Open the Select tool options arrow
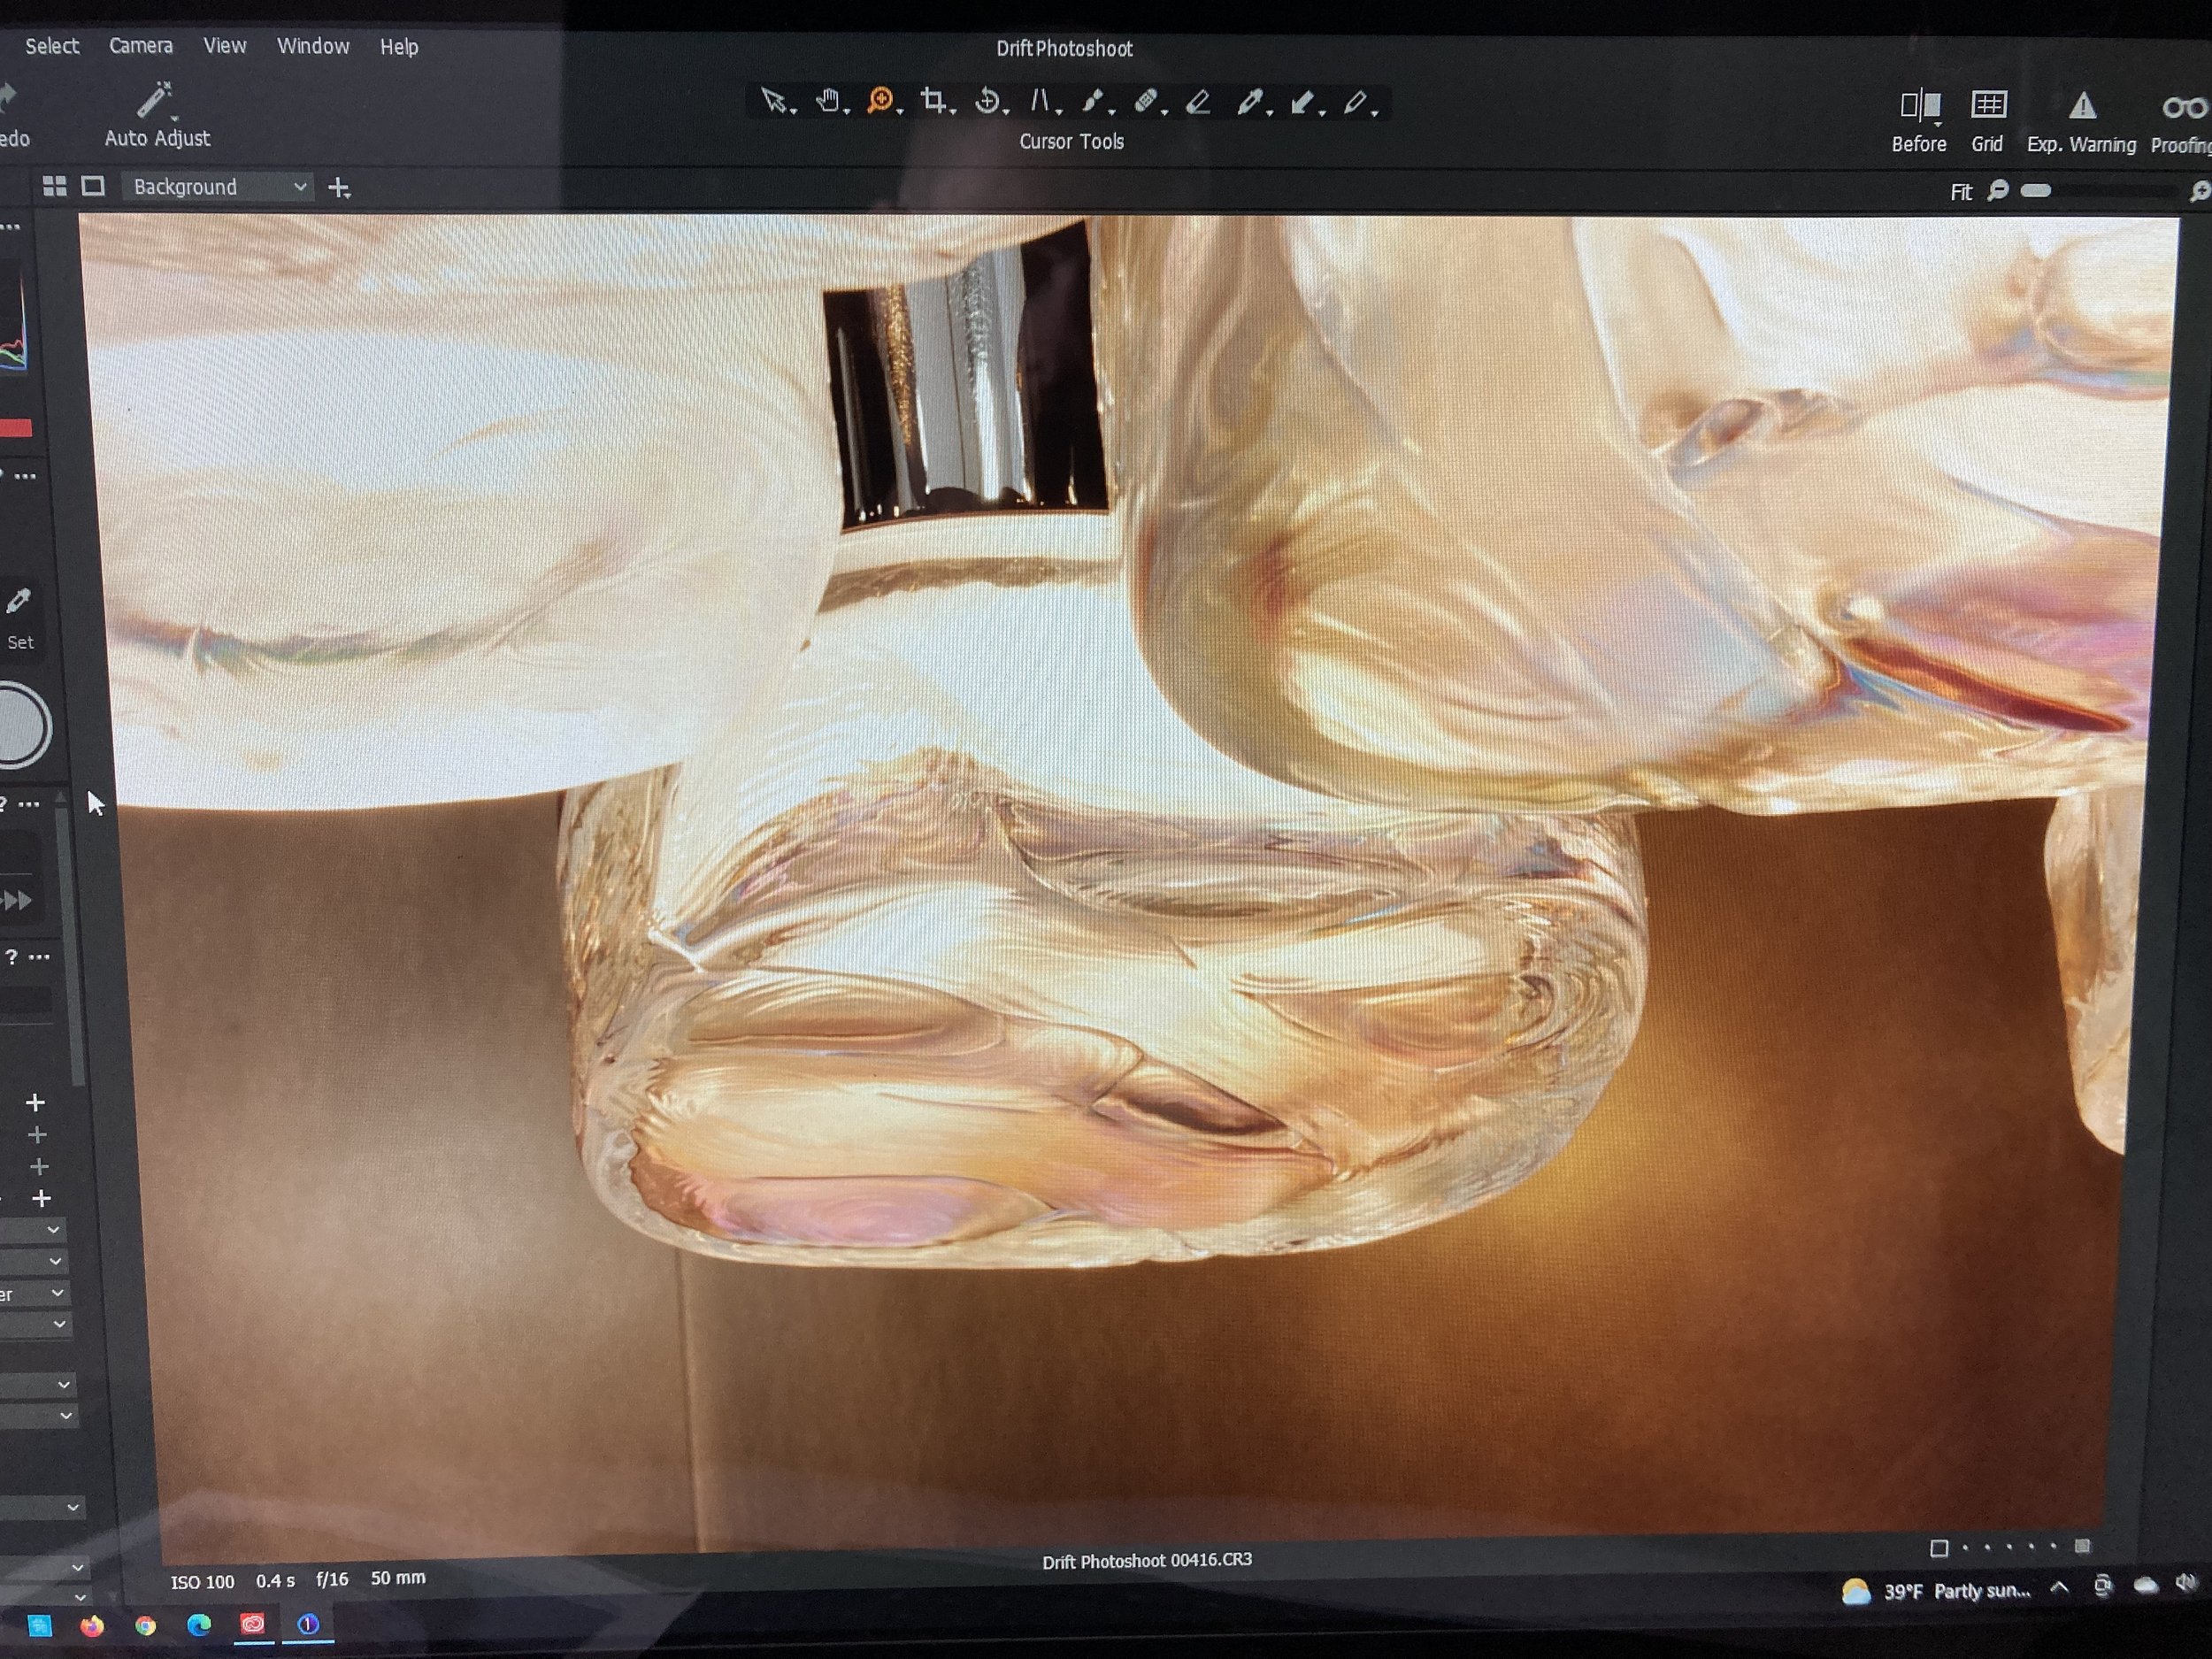The width and height of the screenshot is (2212, 1659). coord(794,111)
